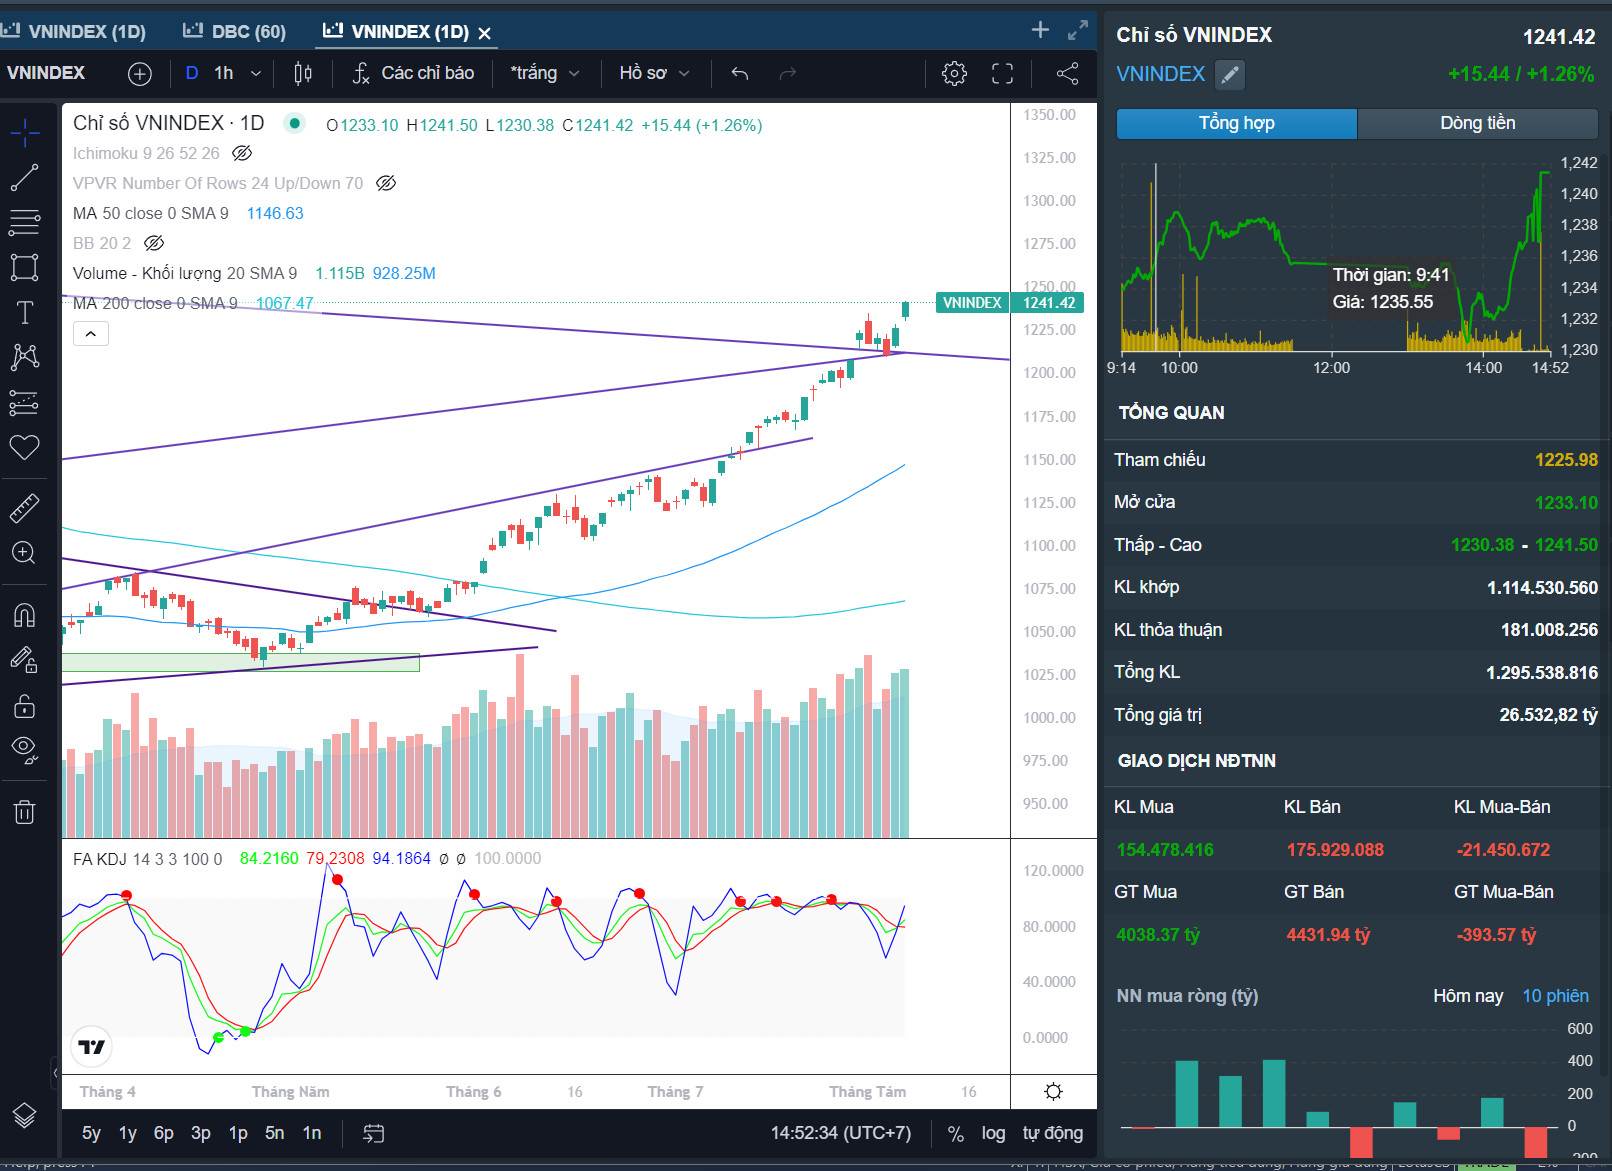
Task: Remove drawings with the trash icon
Action: coord(24,812)
